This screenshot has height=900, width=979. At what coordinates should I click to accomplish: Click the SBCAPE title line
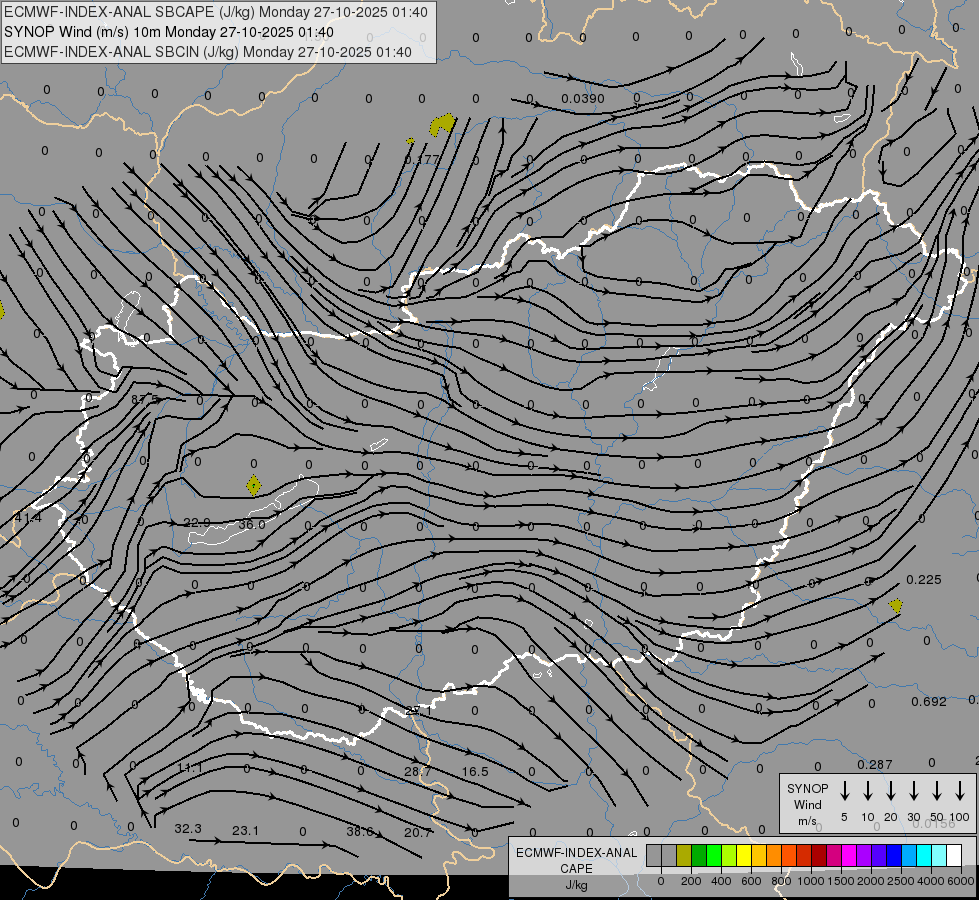(x=216, y=12)
